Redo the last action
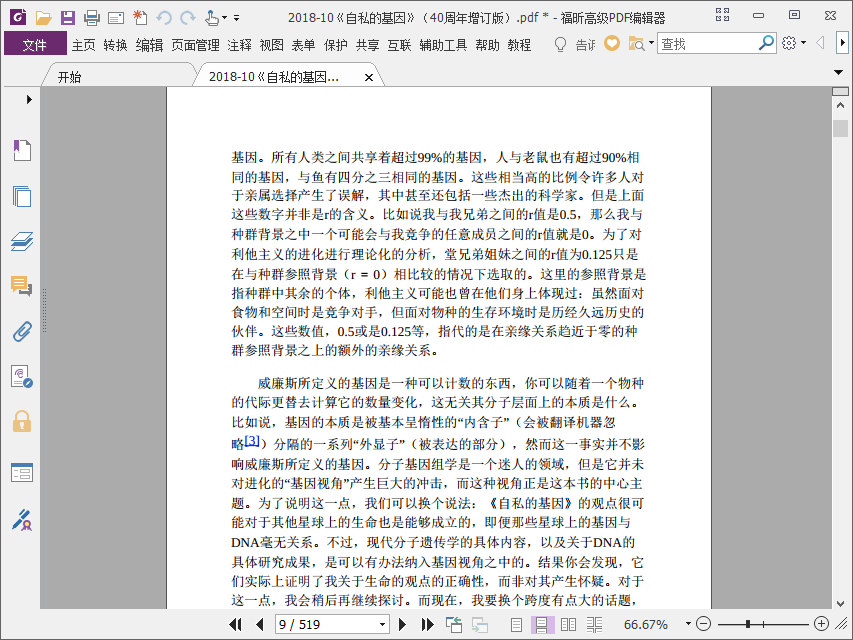853x640 pixels. pos(188,18)
